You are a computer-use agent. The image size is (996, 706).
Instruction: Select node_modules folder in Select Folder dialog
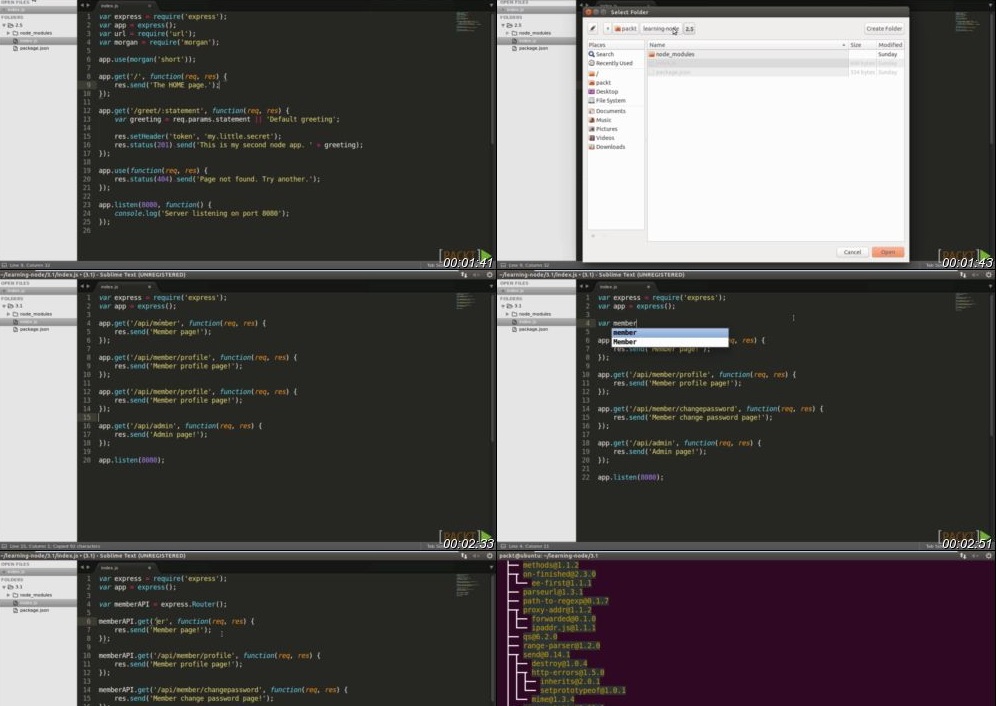pos(675,54)
